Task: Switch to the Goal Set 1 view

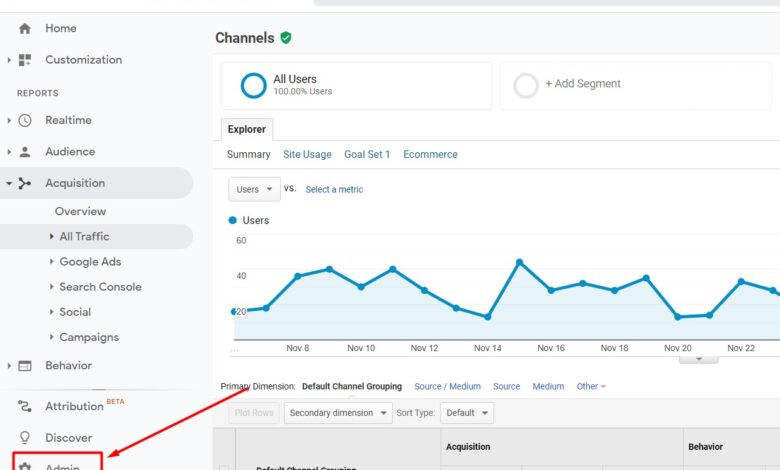Action: (x=367, y=155)
